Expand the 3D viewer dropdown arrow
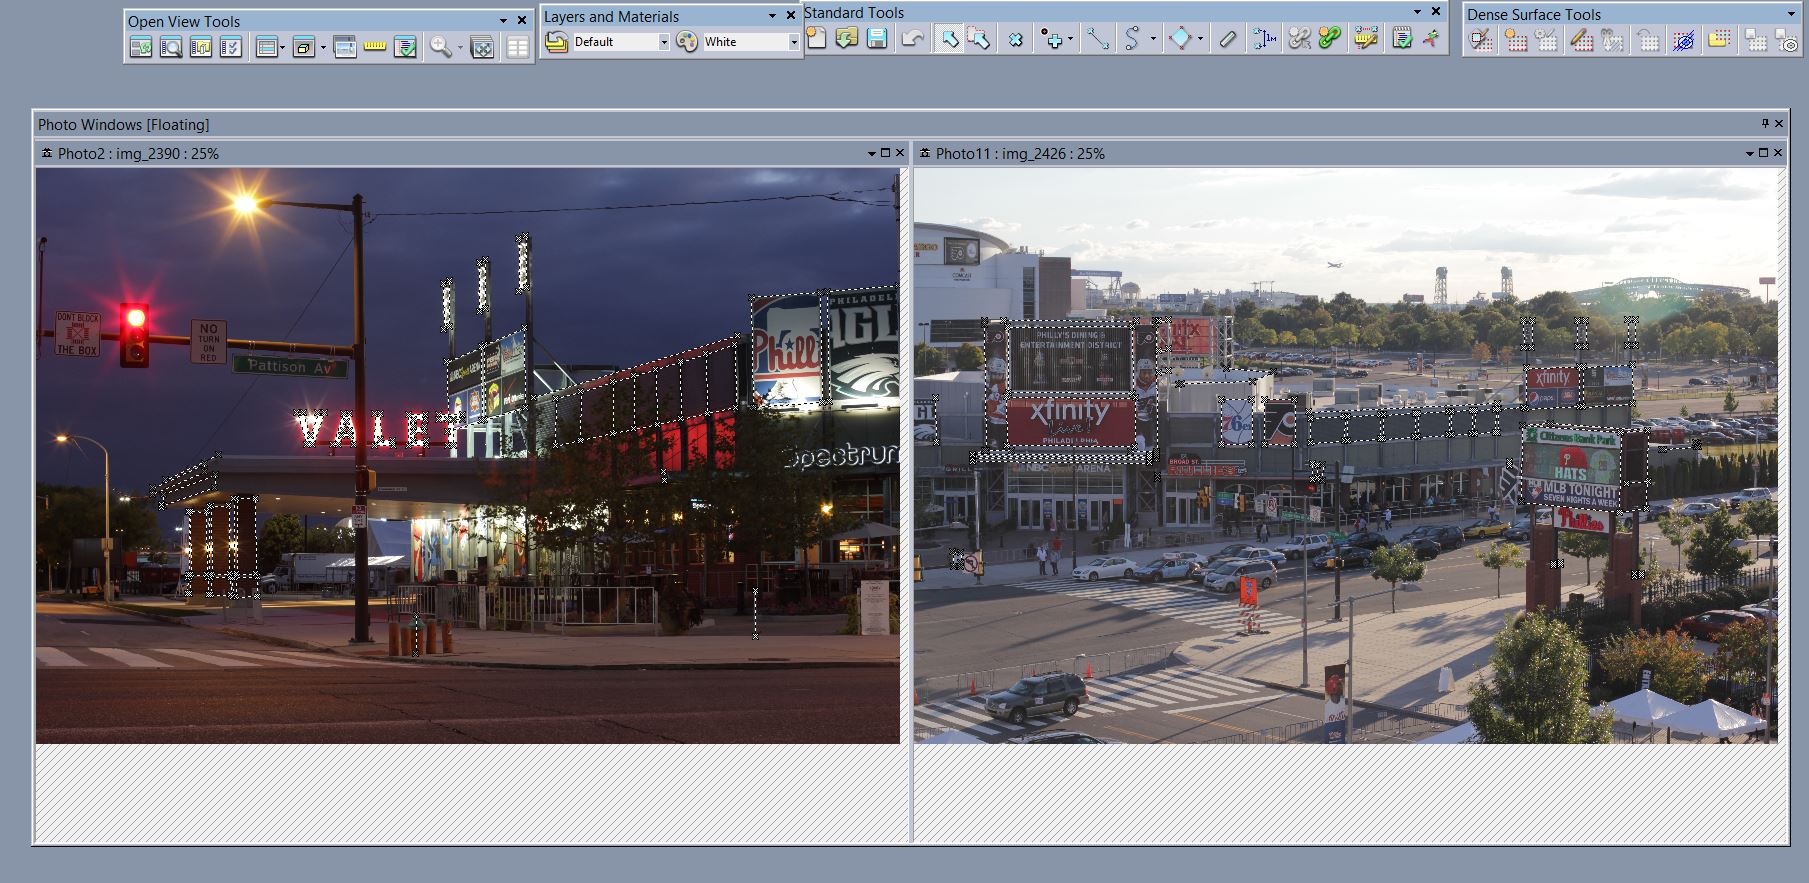Screen dimensions: 1809x883 [x=322, y=47]
